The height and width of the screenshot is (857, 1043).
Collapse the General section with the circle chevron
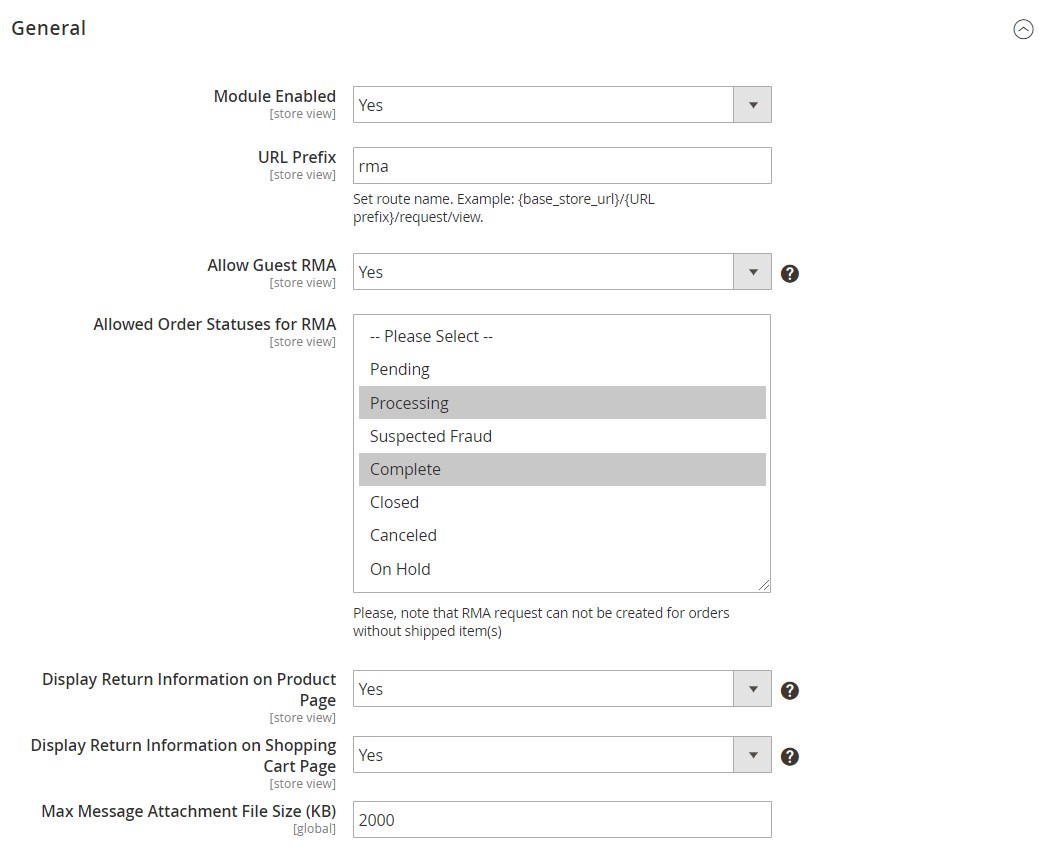[1023, 29]
